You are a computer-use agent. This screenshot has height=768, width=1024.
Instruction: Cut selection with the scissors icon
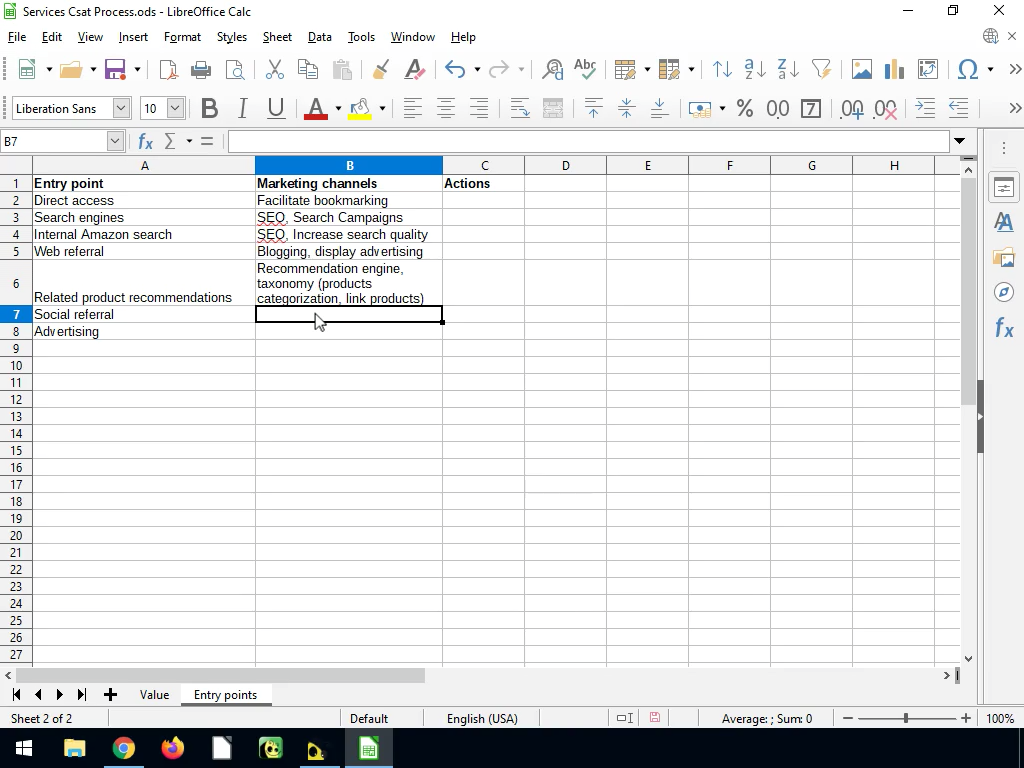275,69
